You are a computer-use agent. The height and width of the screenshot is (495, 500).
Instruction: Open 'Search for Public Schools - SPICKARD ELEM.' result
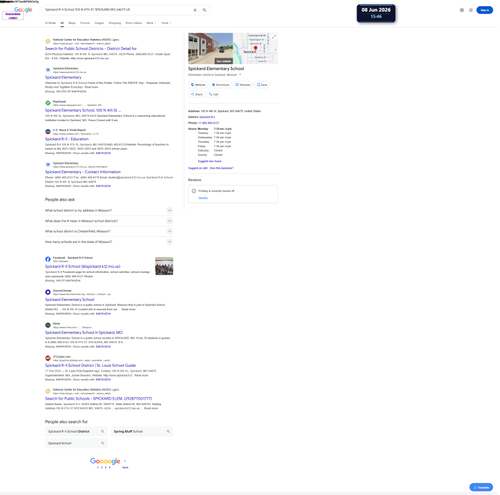click(x=98, y=399)
